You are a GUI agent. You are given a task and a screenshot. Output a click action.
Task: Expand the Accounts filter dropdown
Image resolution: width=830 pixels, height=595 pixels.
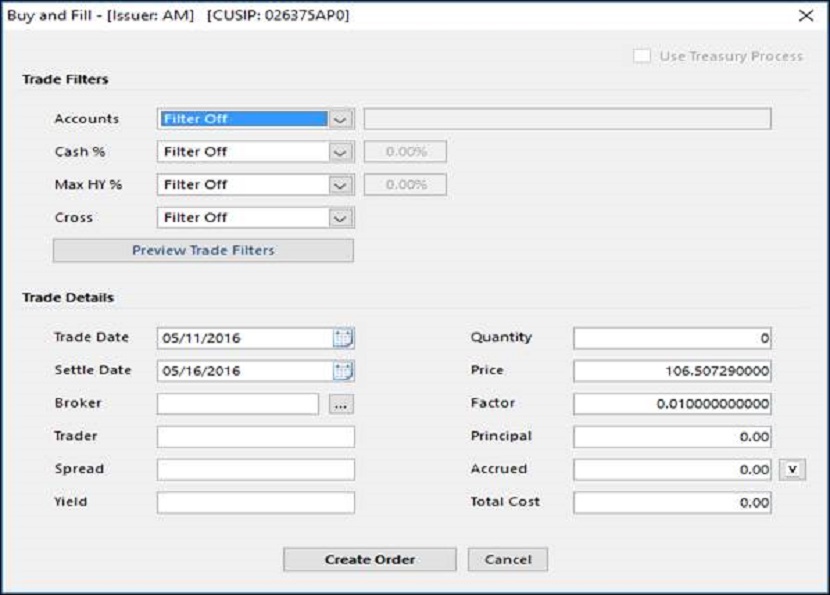tap(340, 119)
